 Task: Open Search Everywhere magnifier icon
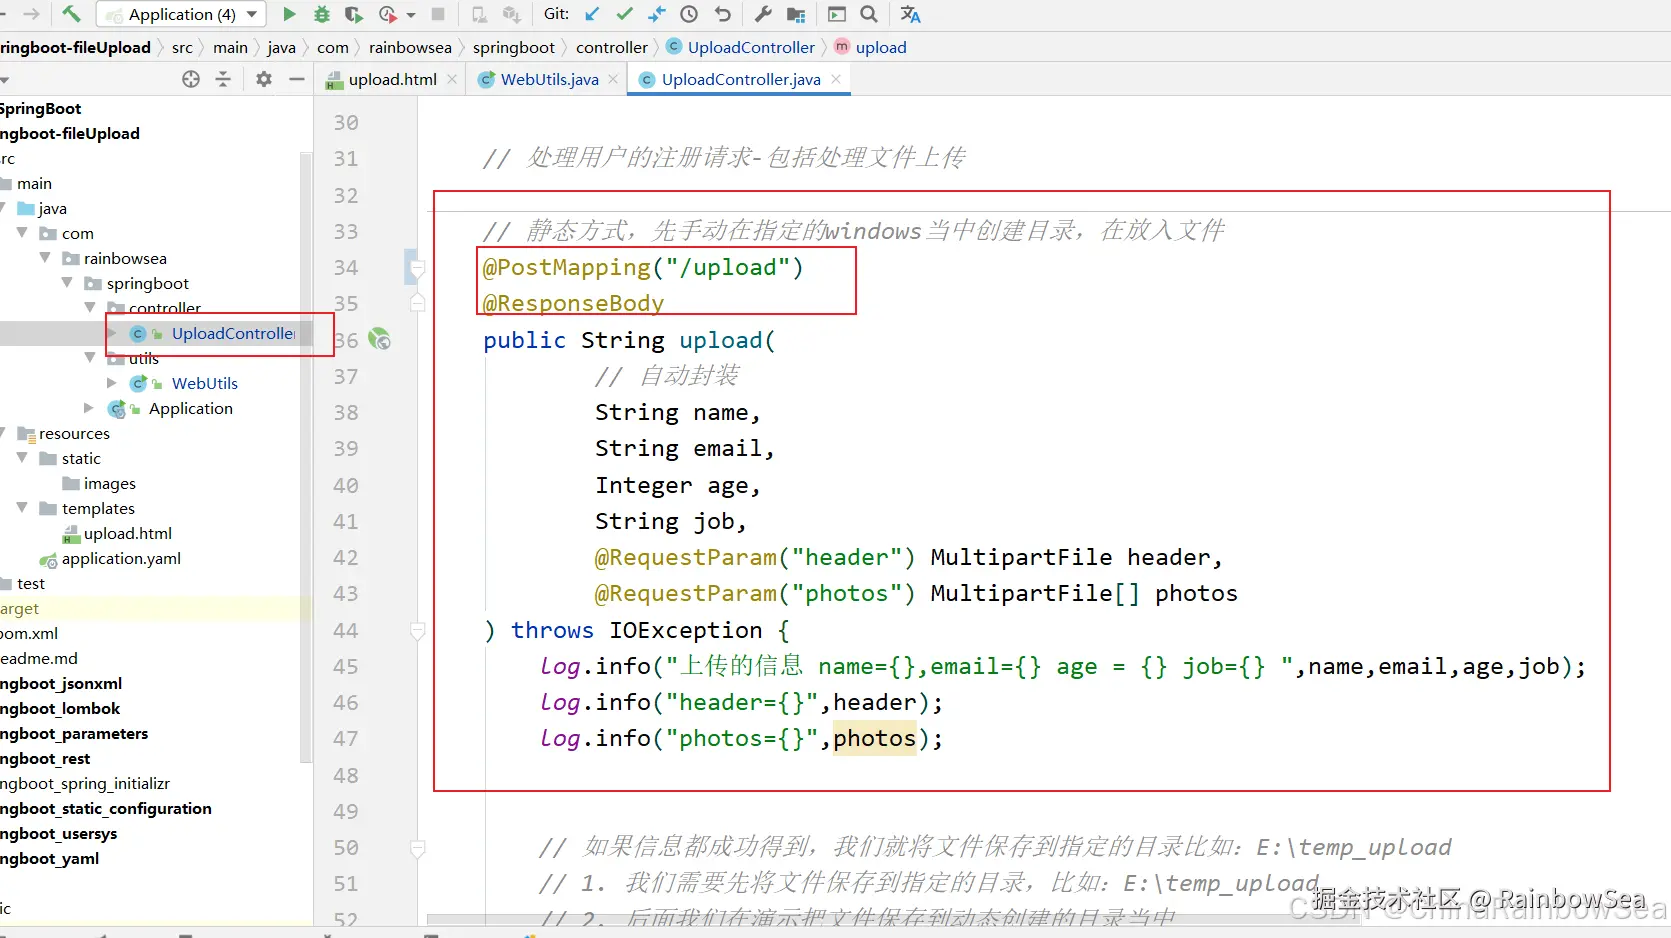pos(869,14)
